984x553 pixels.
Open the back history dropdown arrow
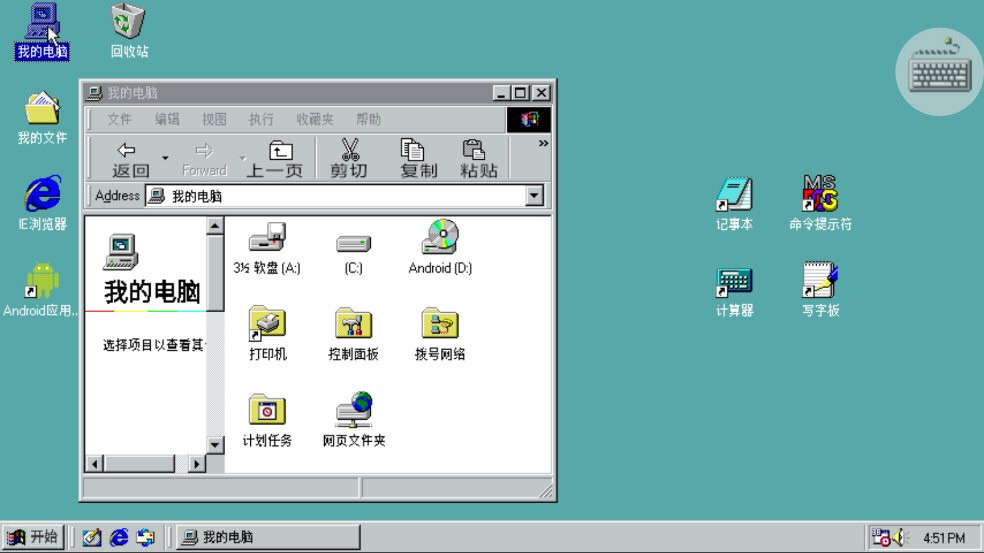pos(165,158)
